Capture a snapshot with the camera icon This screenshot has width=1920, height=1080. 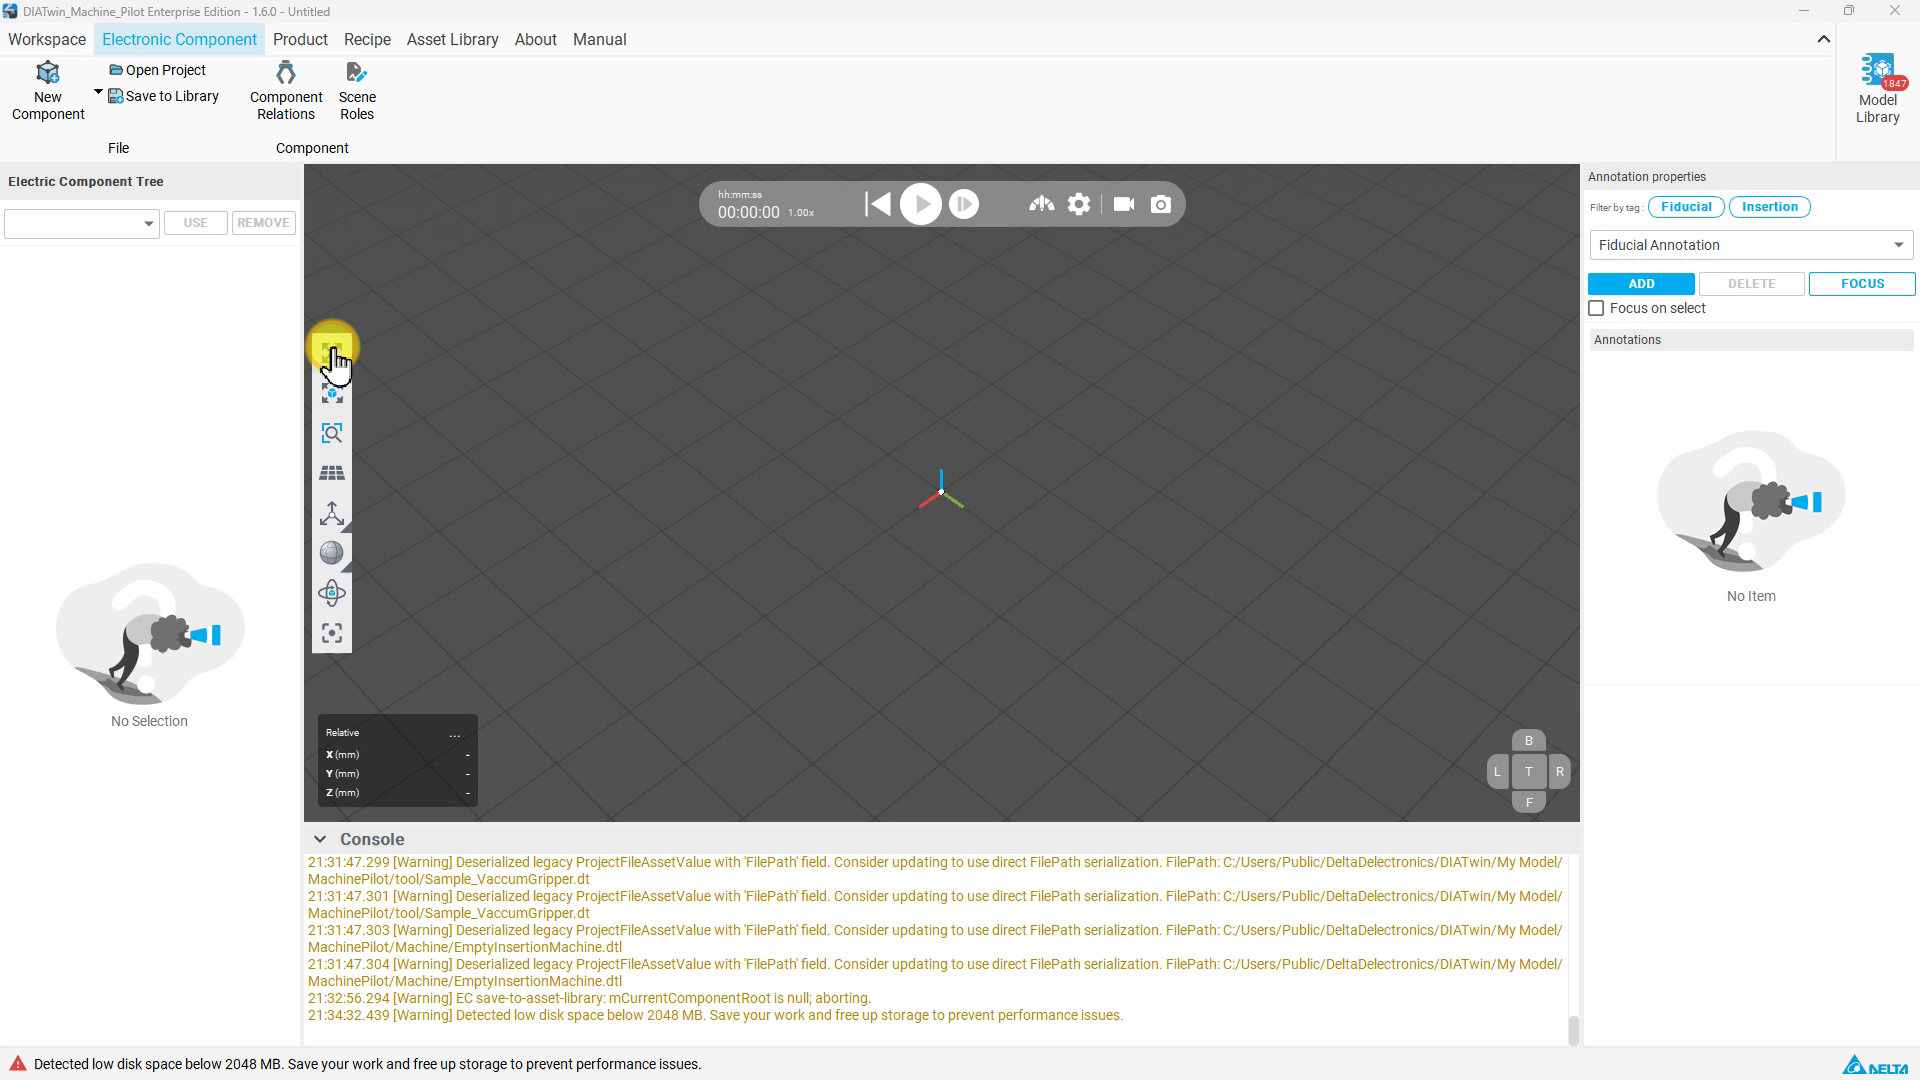point(1160,204)
